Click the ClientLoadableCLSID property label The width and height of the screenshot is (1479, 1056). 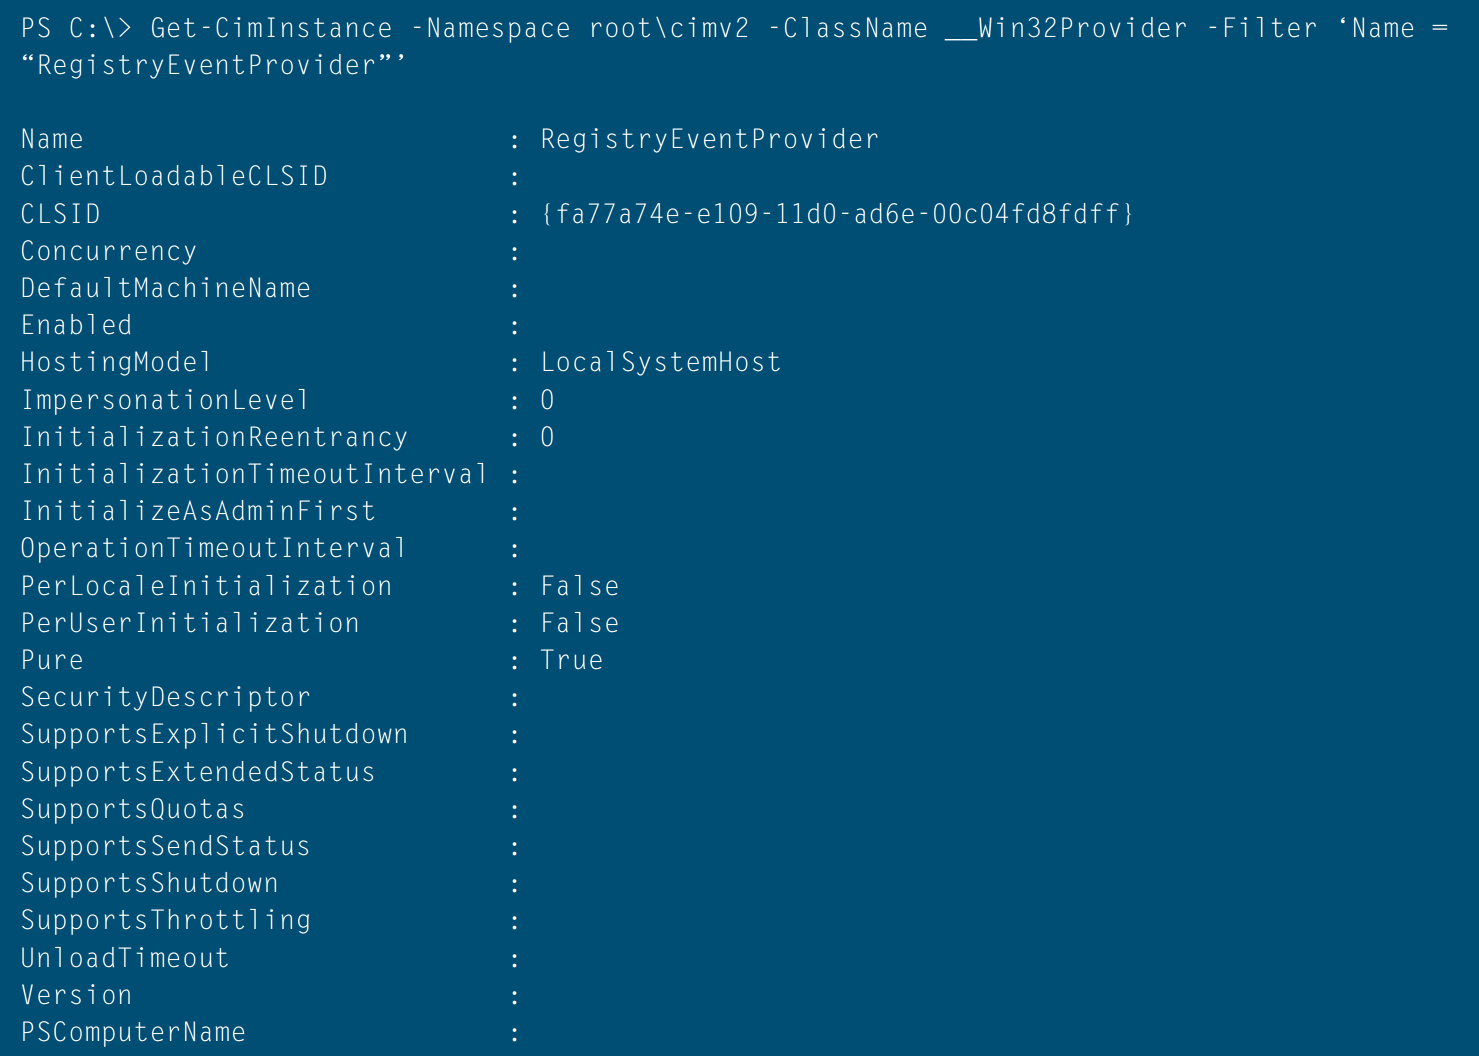(174, 176)
